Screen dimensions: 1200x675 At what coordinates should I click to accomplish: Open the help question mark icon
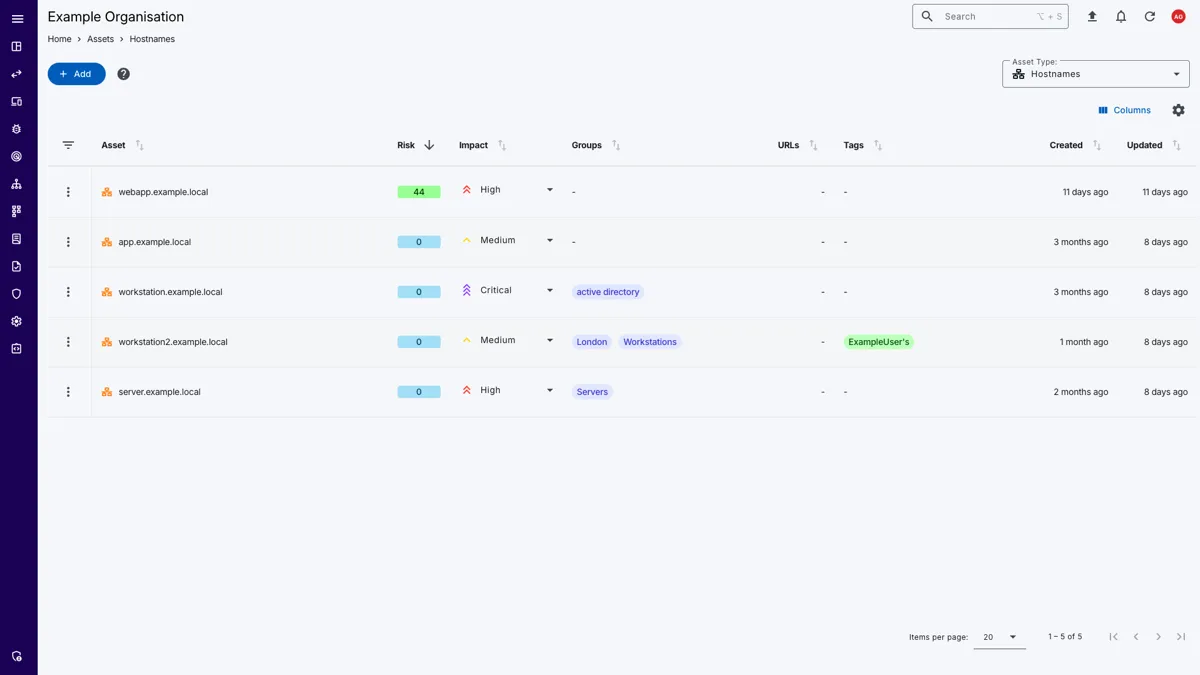click(123, 74)
